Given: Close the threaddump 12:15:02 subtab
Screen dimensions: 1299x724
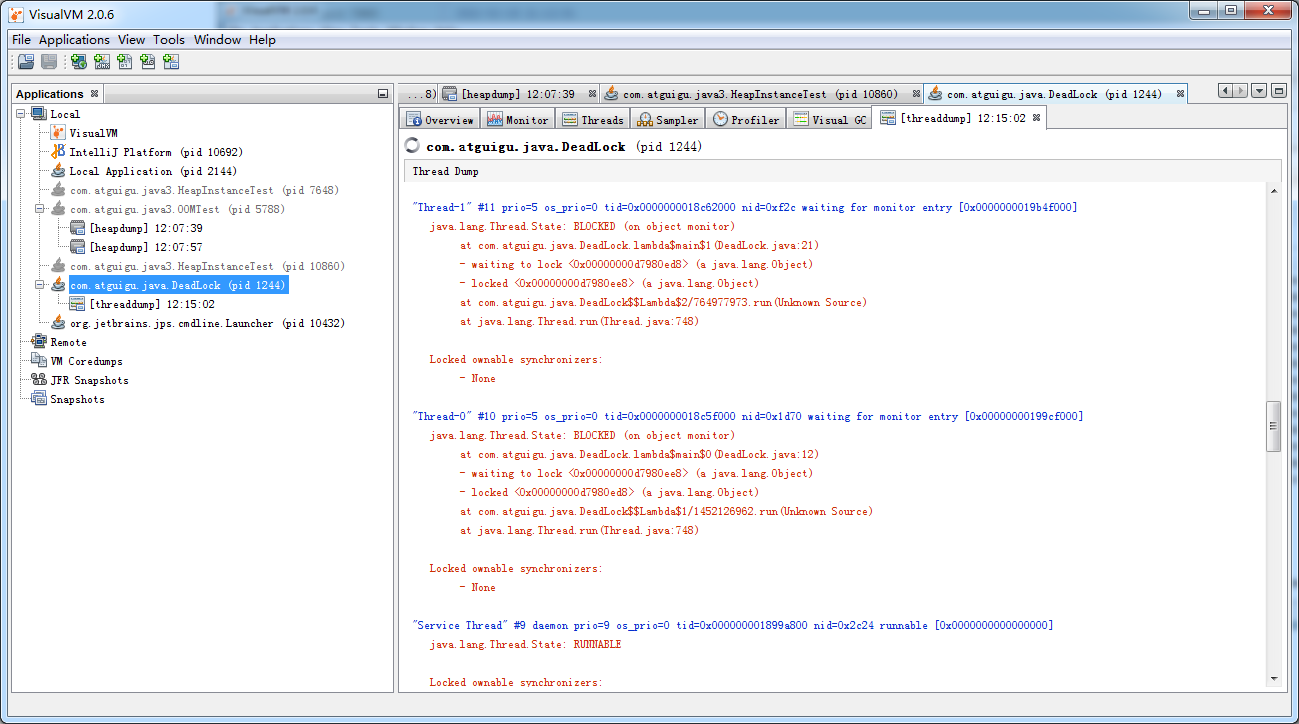Looking at the screenshot, I should [1037, 118].
